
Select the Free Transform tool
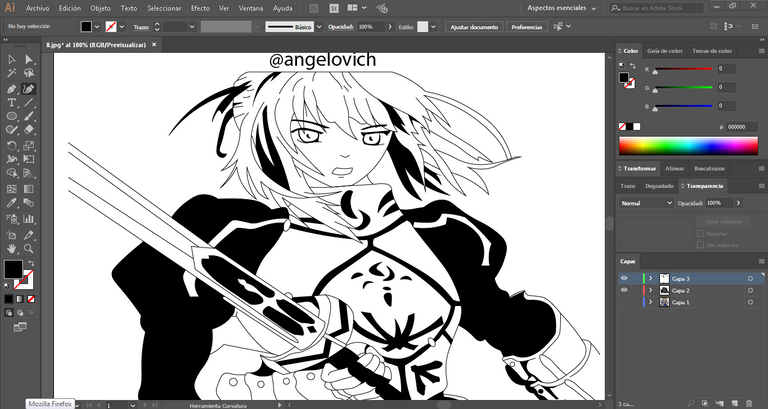29,159
